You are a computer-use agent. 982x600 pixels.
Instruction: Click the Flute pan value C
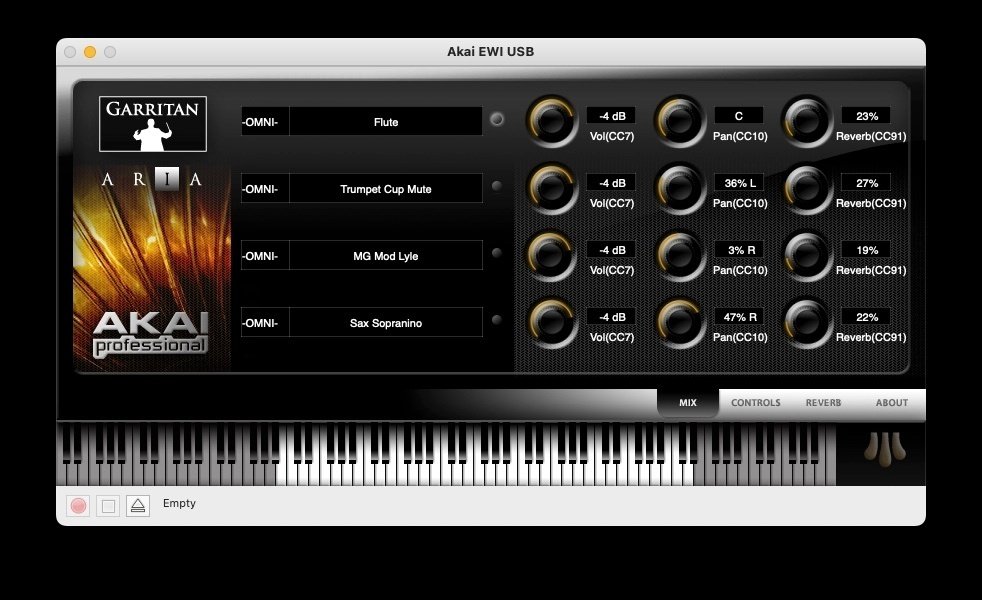(739, 116)
